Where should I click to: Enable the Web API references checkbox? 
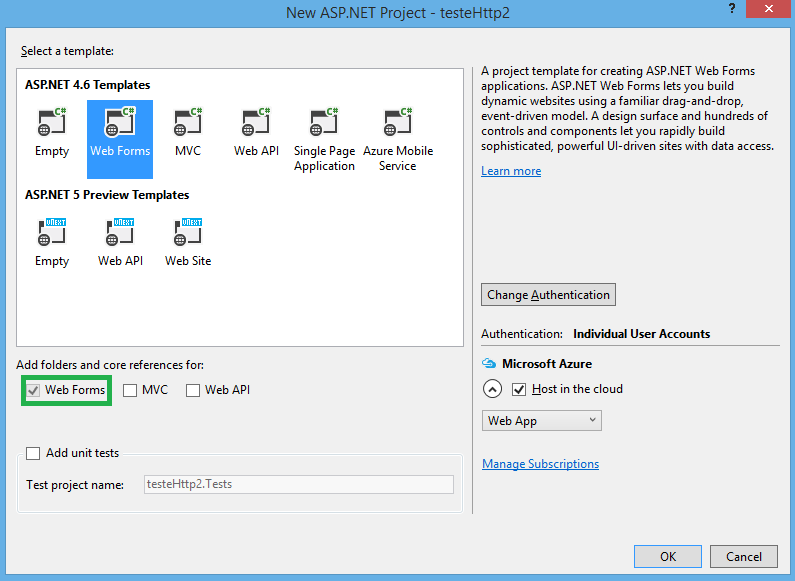pos(193,390)
